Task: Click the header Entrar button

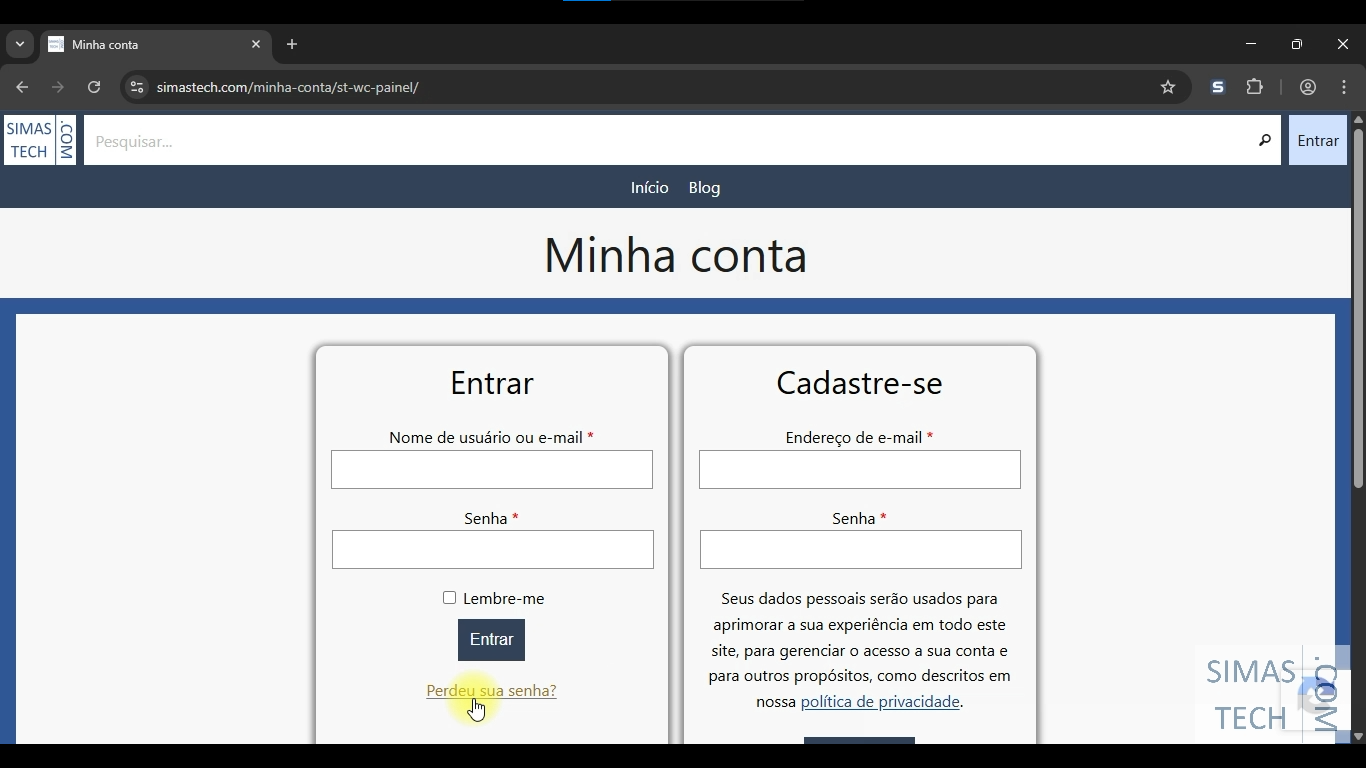Action: tap(1318, 141)
